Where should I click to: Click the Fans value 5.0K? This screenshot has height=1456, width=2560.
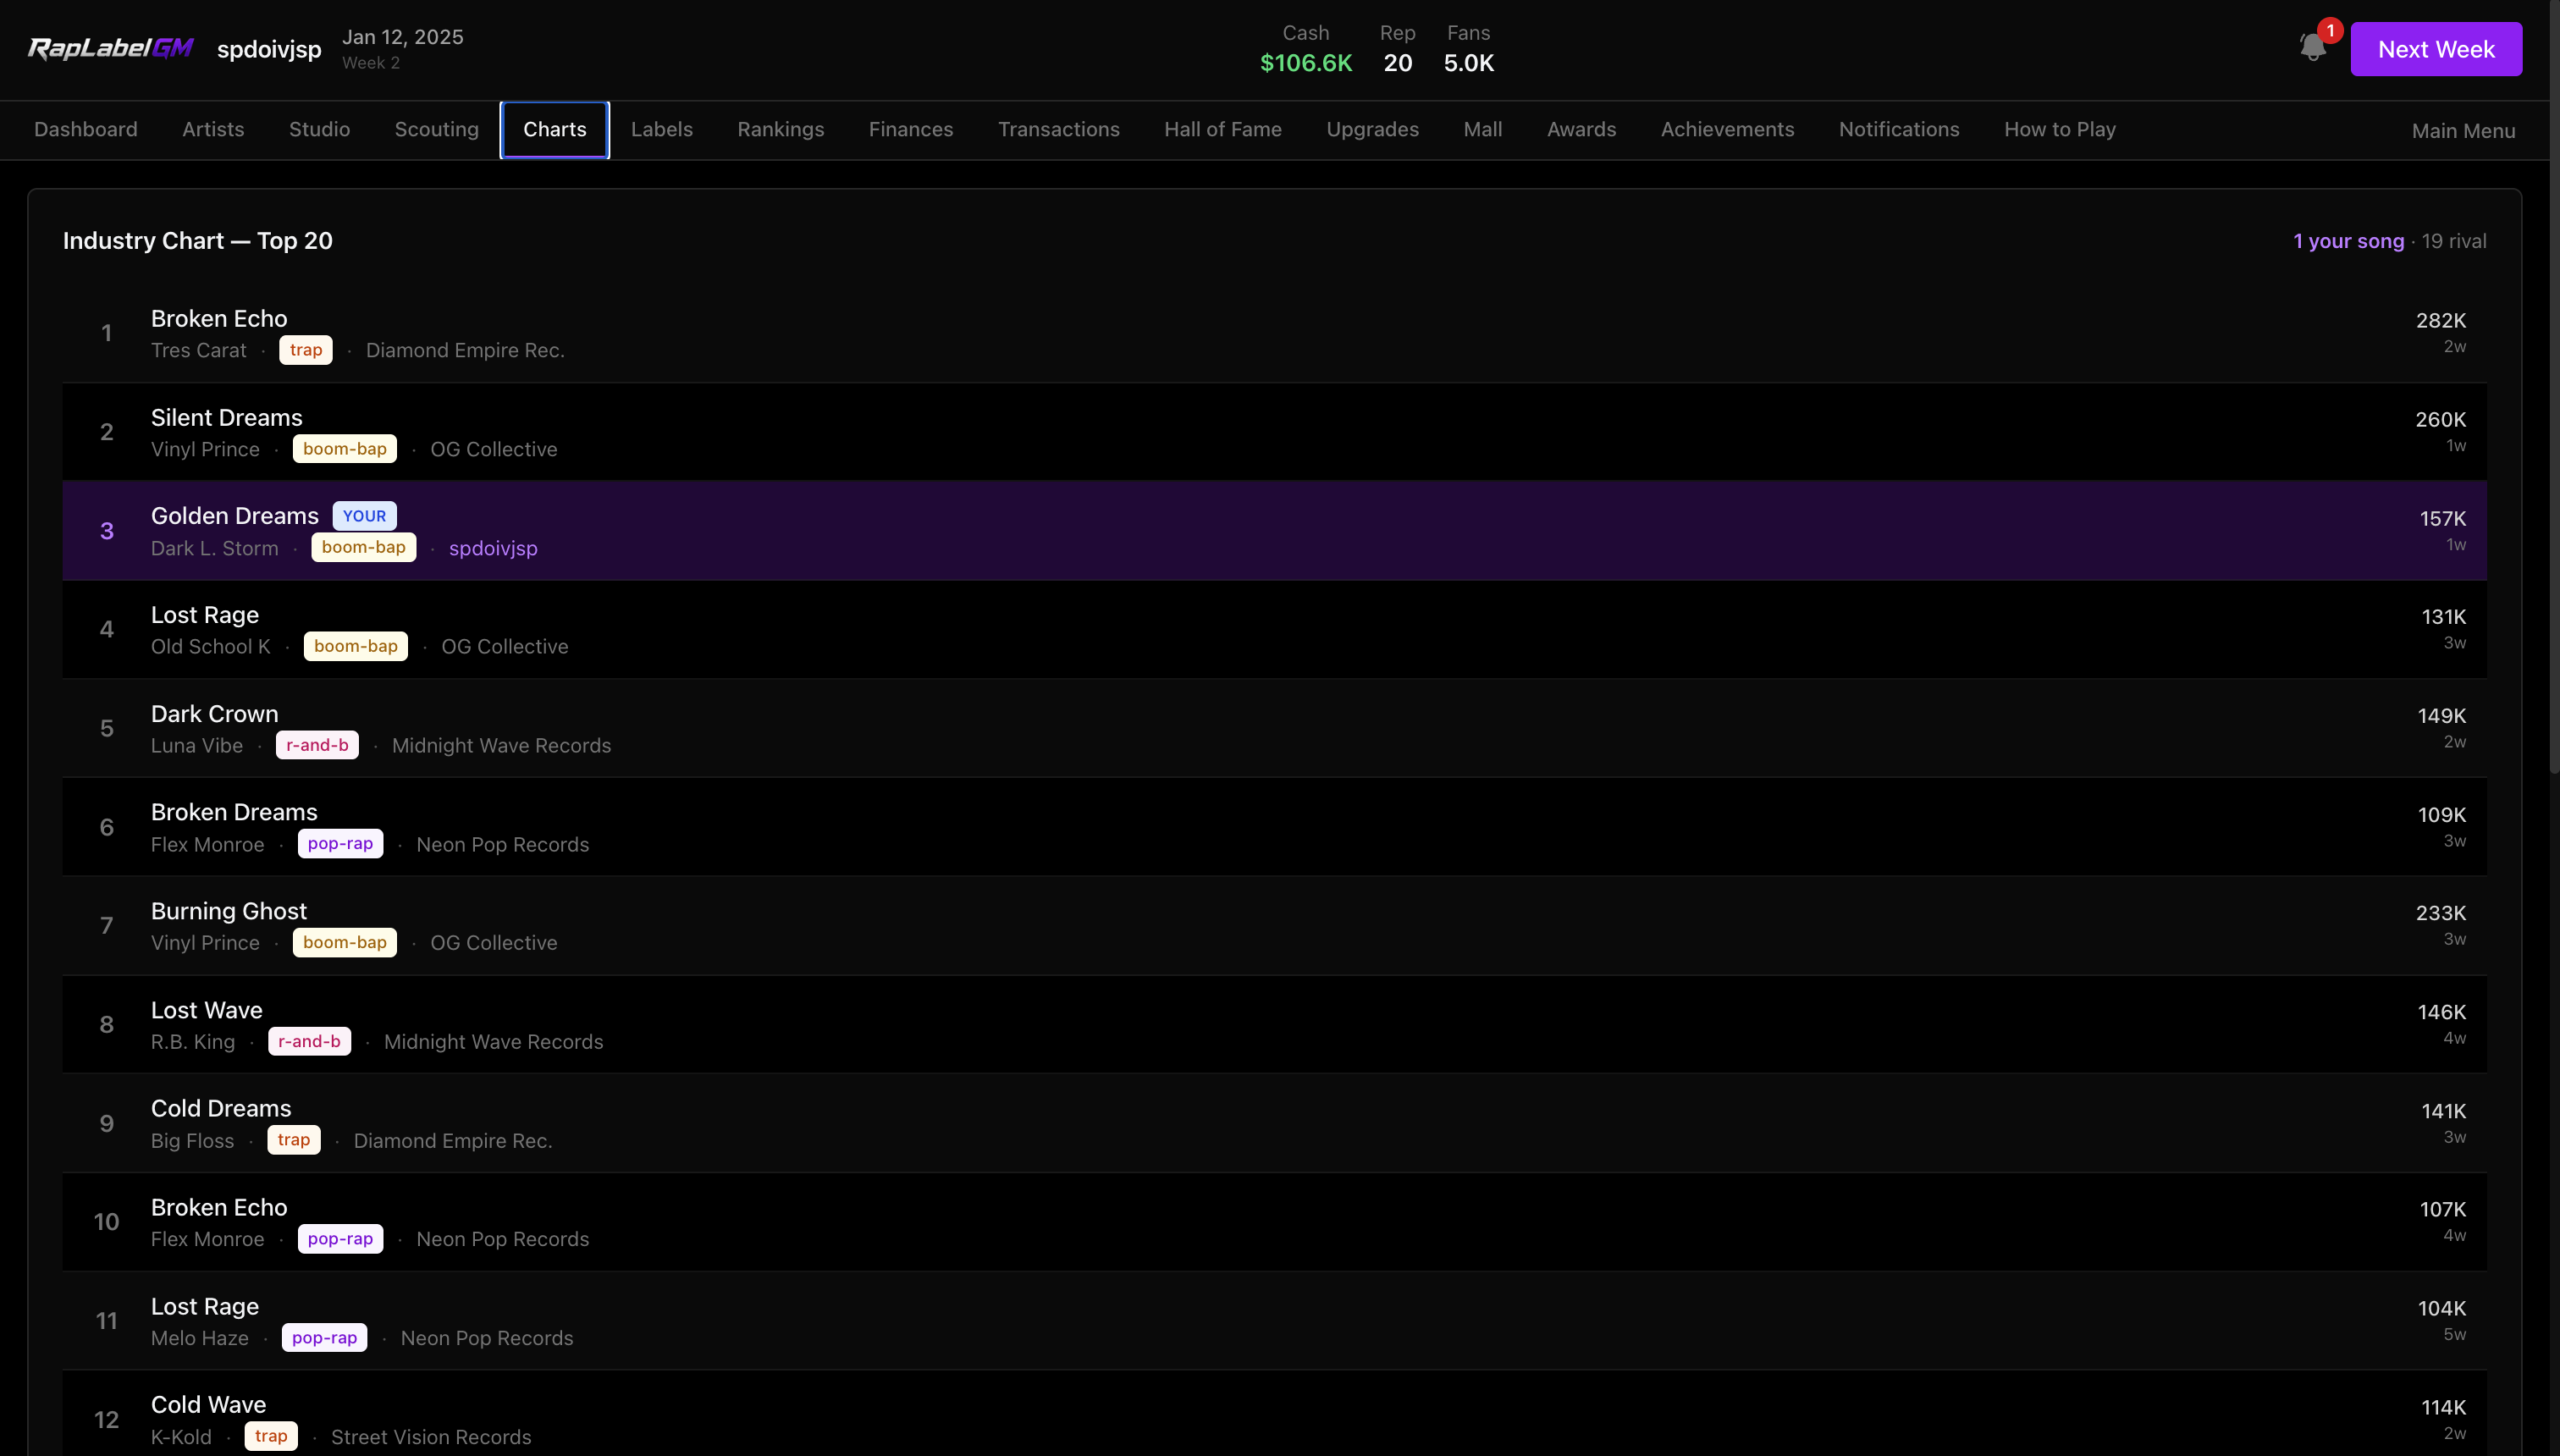pos(1469,63)
